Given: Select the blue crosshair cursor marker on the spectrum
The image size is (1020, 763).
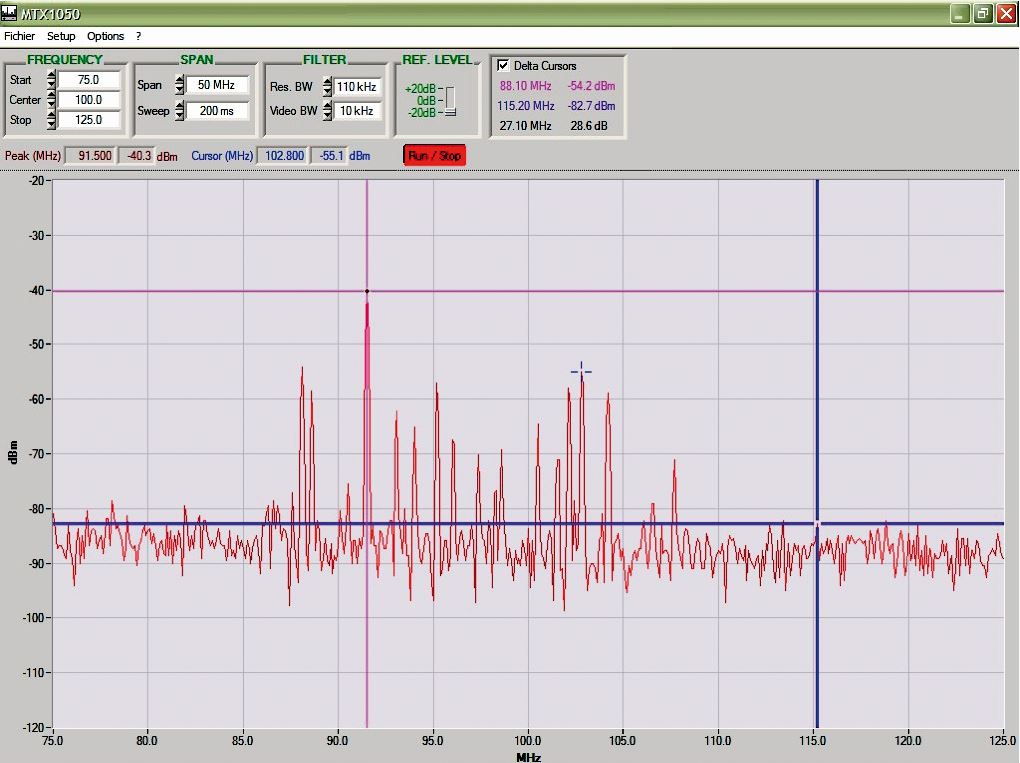Looking at the screenshot, I should (x=581, y=372).
